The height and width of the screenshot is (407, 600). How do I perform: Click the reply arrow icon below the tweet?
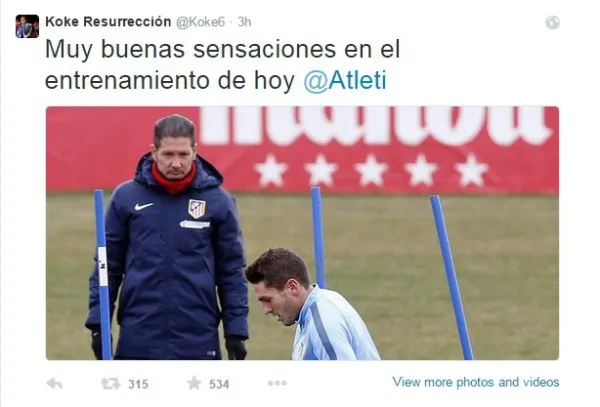[x=54, y=383]
